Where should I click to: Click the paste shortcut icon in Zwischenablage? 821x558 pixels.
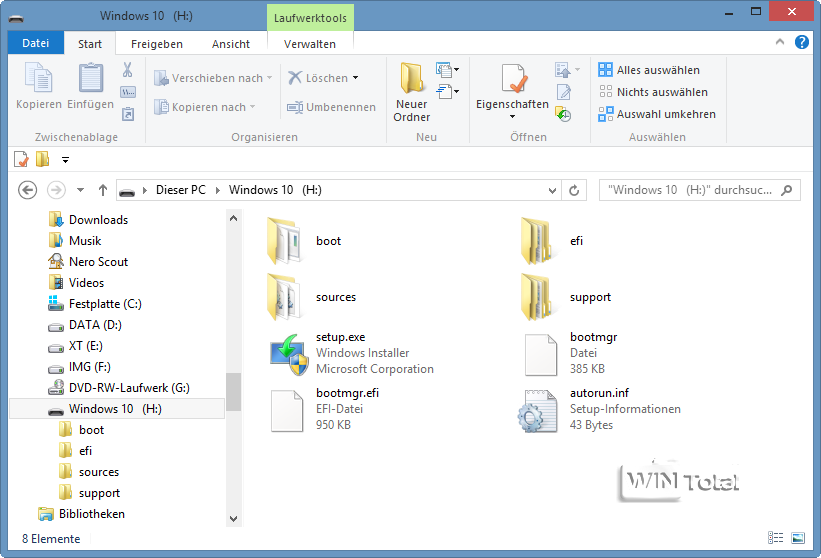(x=128, y=114)
